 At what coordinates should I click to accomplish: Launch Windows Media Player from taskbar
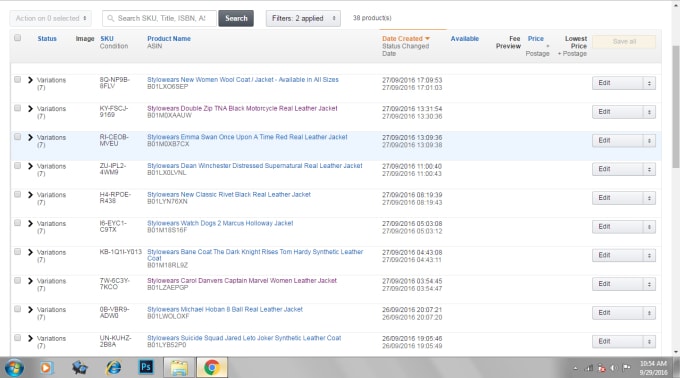[x=46, y=368]
